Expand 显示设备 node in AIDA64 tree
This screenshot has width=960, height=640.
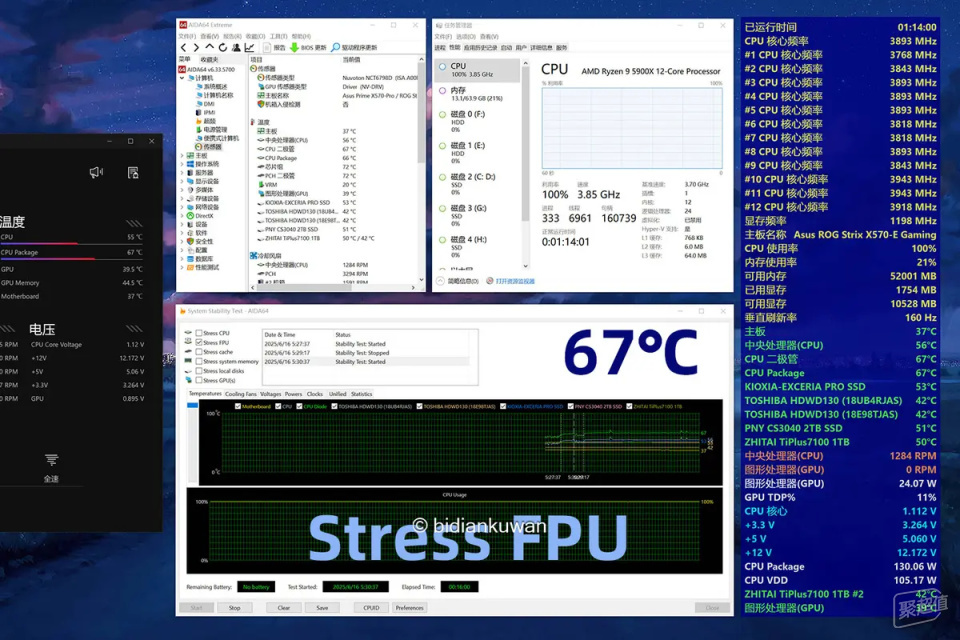click(182, 181)
